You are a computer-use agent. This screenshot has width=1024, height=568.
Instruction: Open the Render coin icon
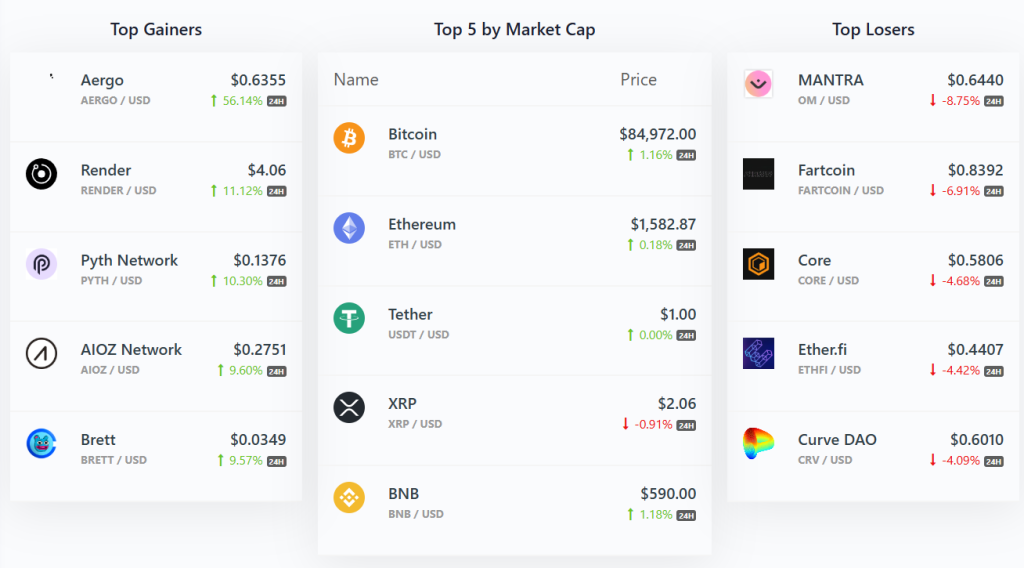click(x=41, y=174)
